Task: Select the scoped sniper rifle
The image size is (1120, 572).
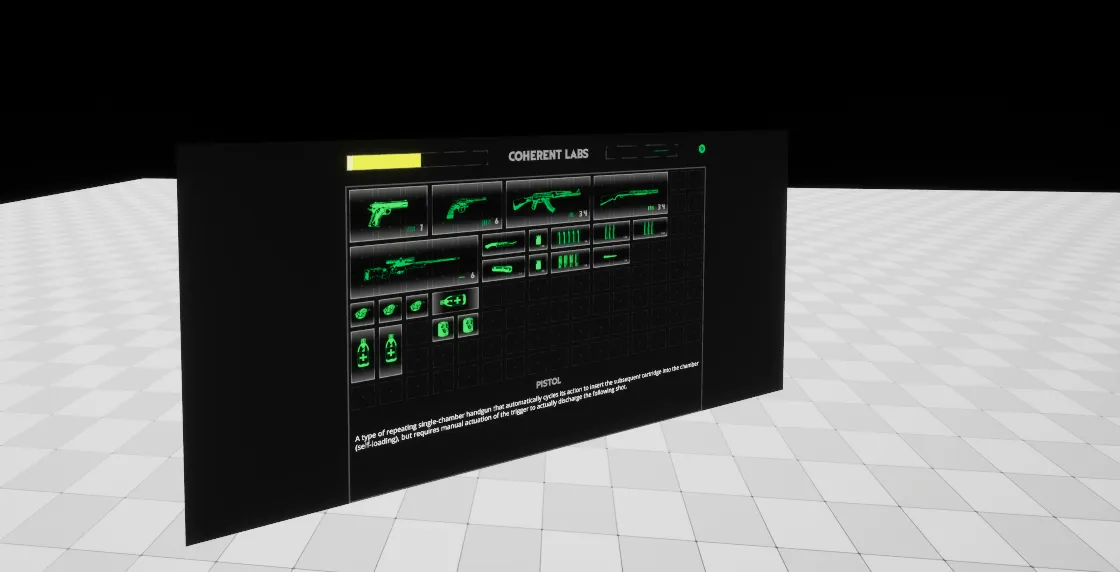Action: pyautogui.click(x=413, y=269)
